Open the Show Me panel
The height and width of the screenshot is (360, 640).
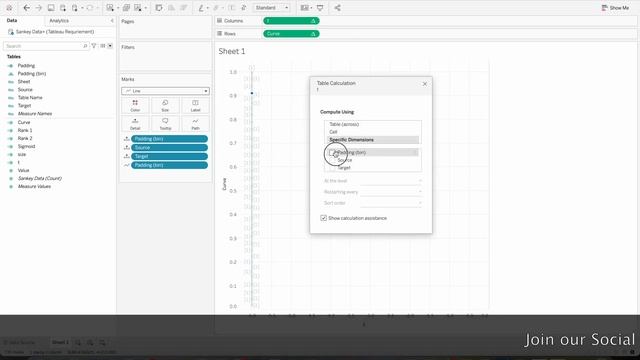615,8
